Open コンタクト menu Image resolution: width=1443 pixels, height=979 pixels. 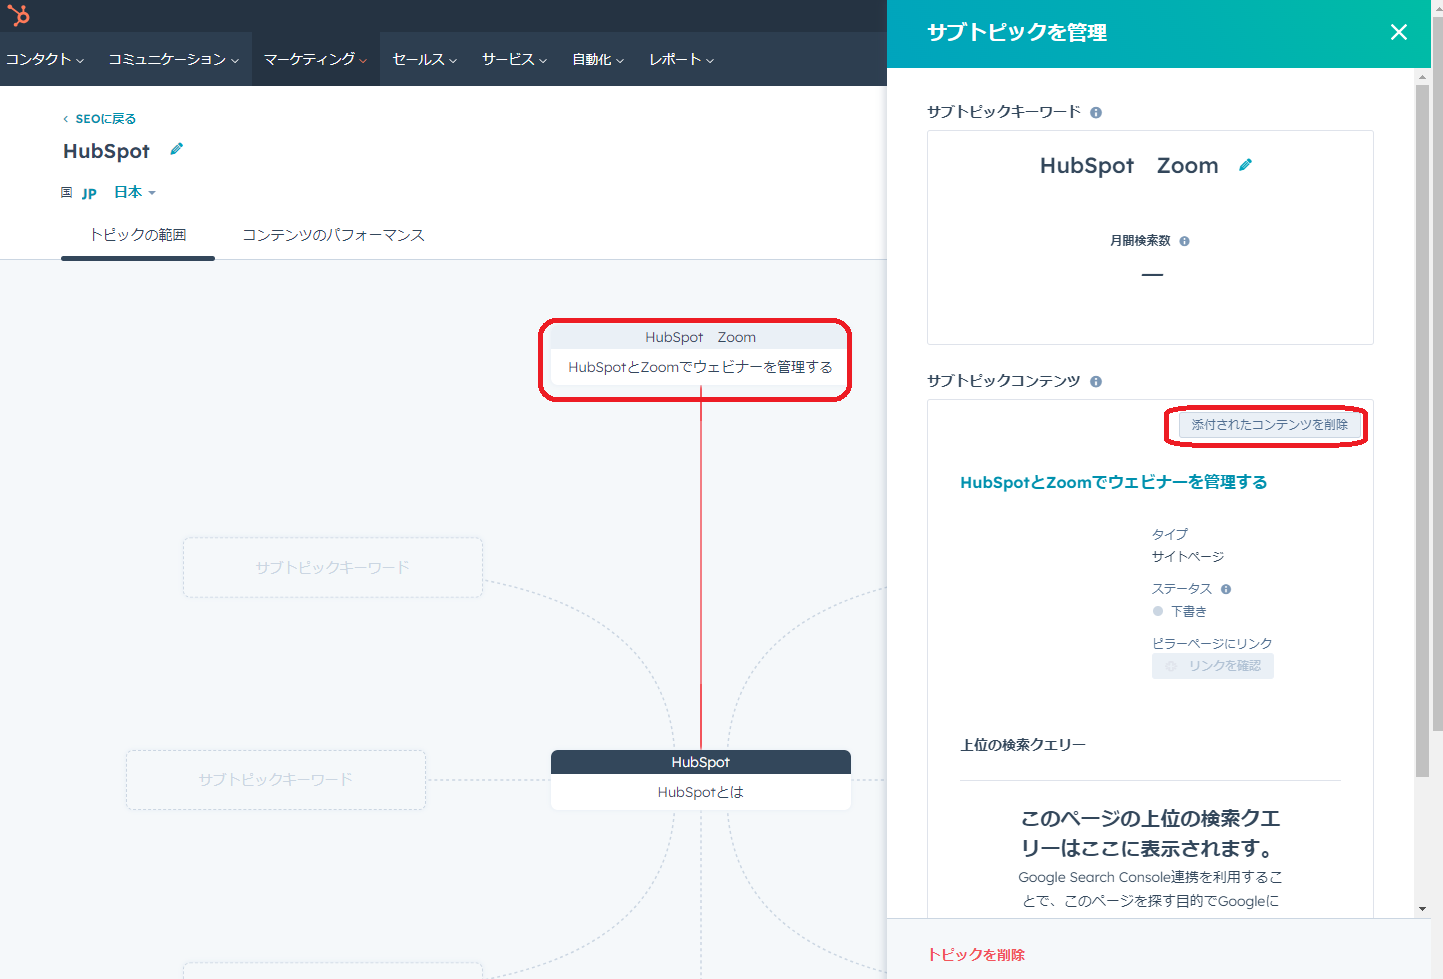click(x=45, y=59)
